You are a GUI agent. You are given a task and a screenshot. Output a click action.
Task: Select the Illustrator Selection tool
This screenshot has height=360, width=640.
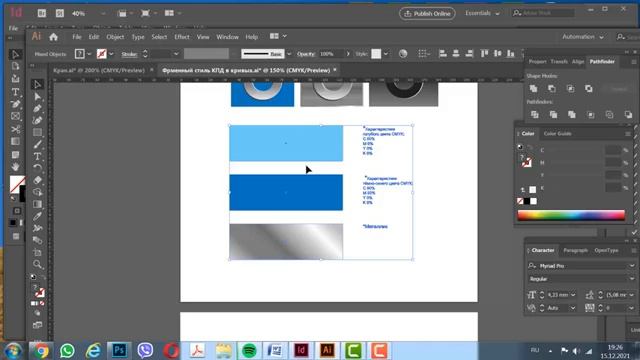37,84
